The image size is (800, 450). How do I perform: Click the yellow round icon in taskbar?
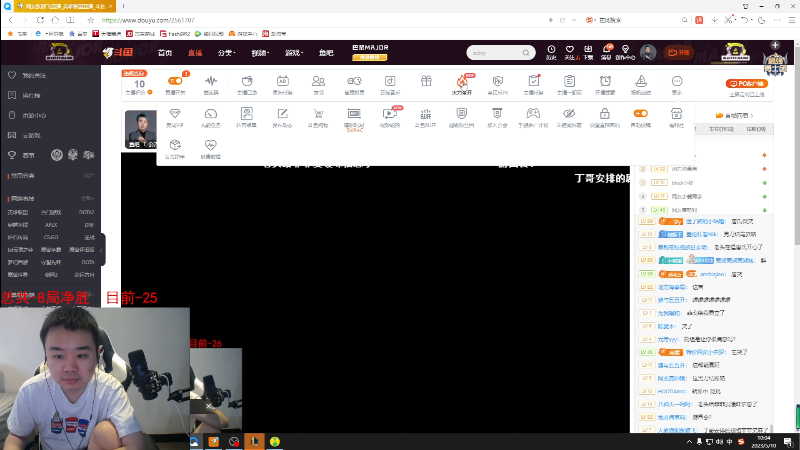pos(274,441)
